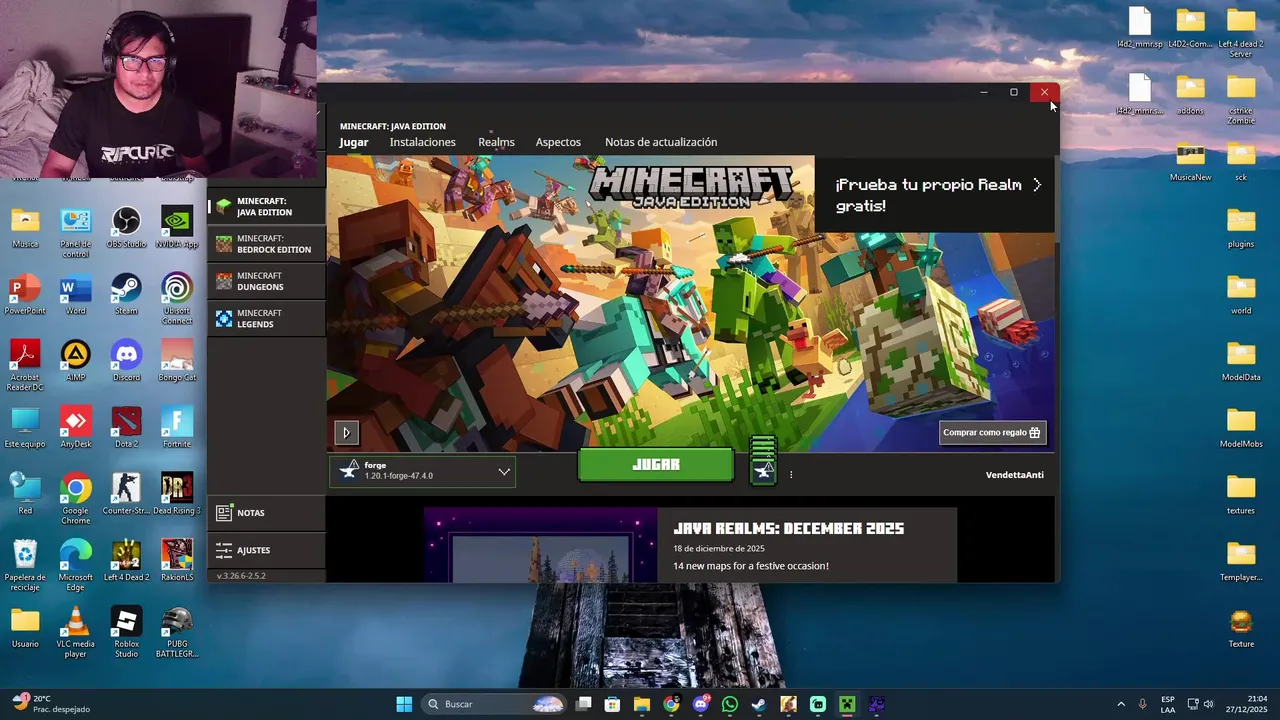1280x720 pixels.
Task: Open Java Realms: December 2025 news headline
Action: 788,528
